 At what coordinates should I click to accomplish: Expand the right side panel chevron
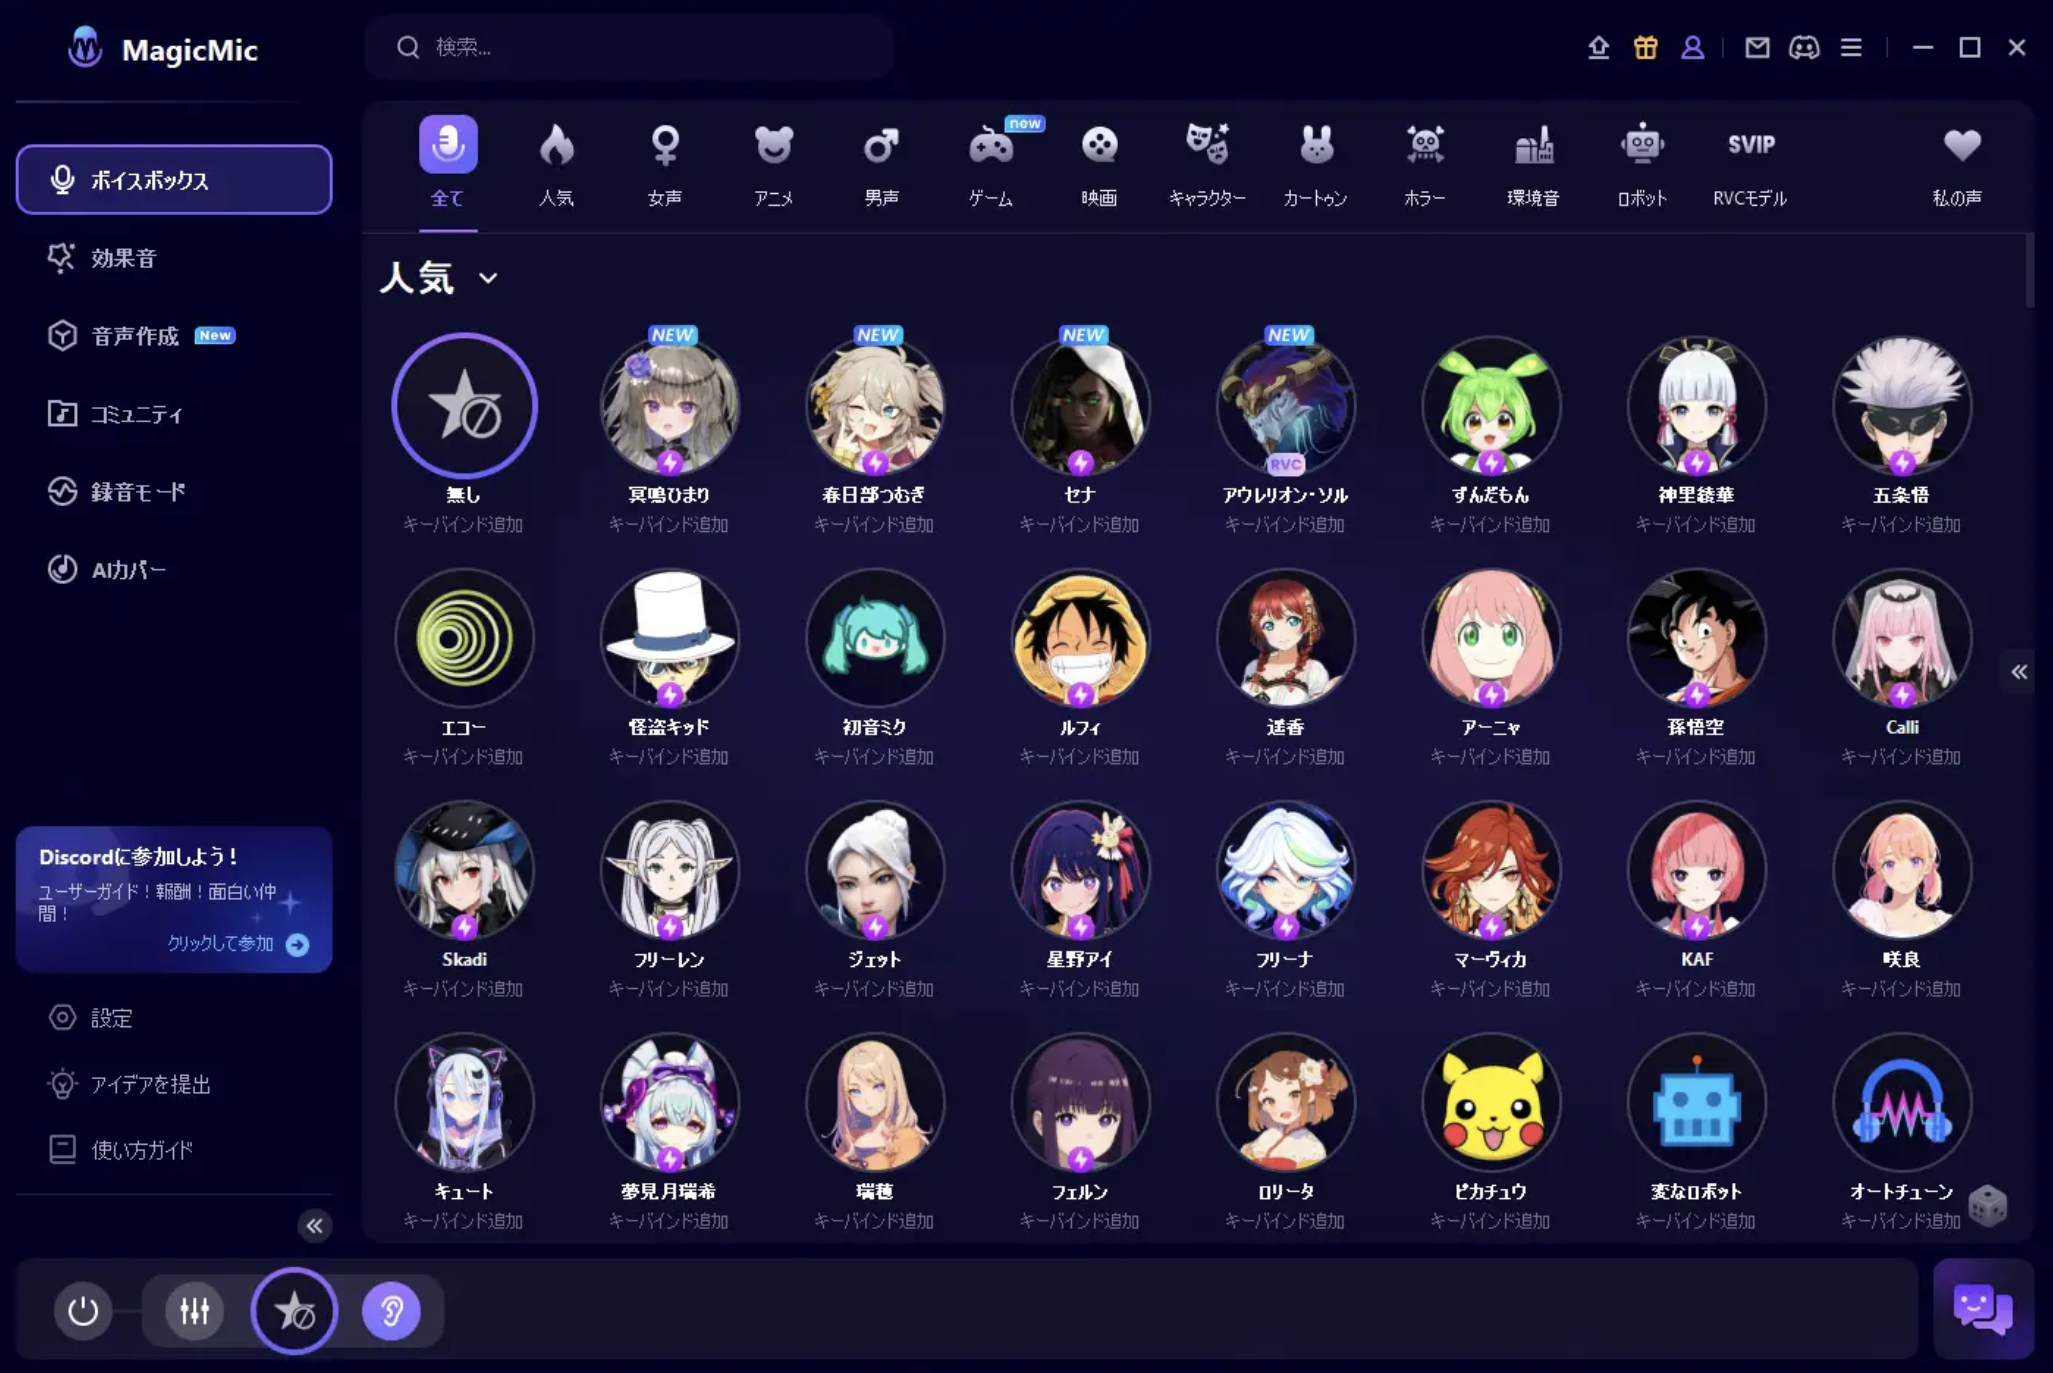pos(2019,672)
